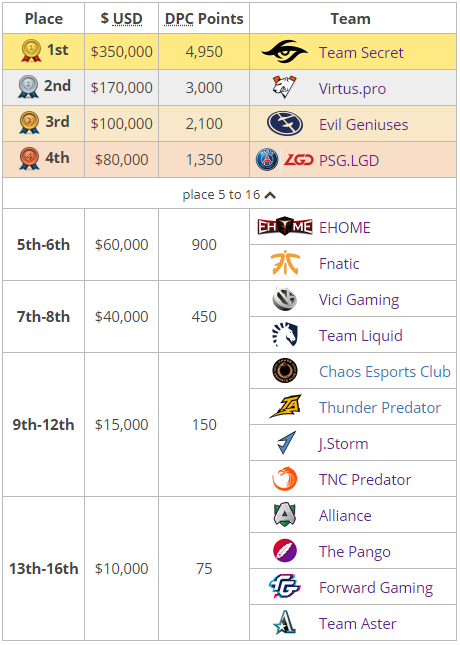
Task: Click the PSG.LGD team logo
Action: pyautogui.click(x=284, y=160)
